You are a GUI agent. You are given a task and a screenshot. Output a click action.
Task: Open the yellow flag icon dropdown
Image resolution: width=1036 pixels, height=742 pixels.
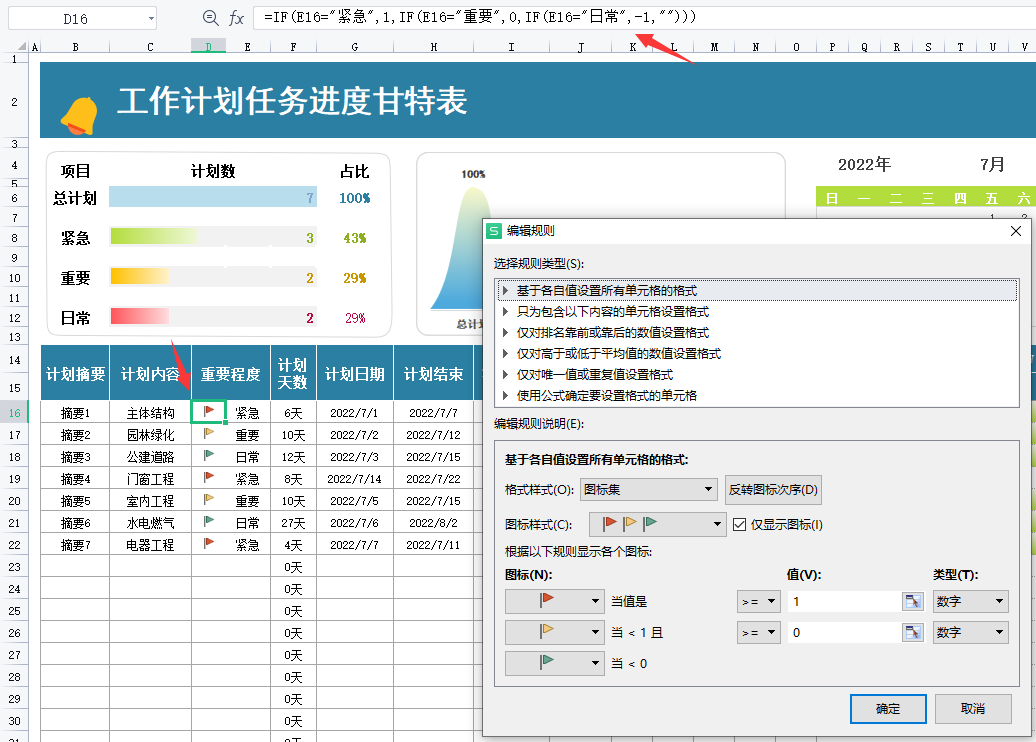(x=554, y=632)
